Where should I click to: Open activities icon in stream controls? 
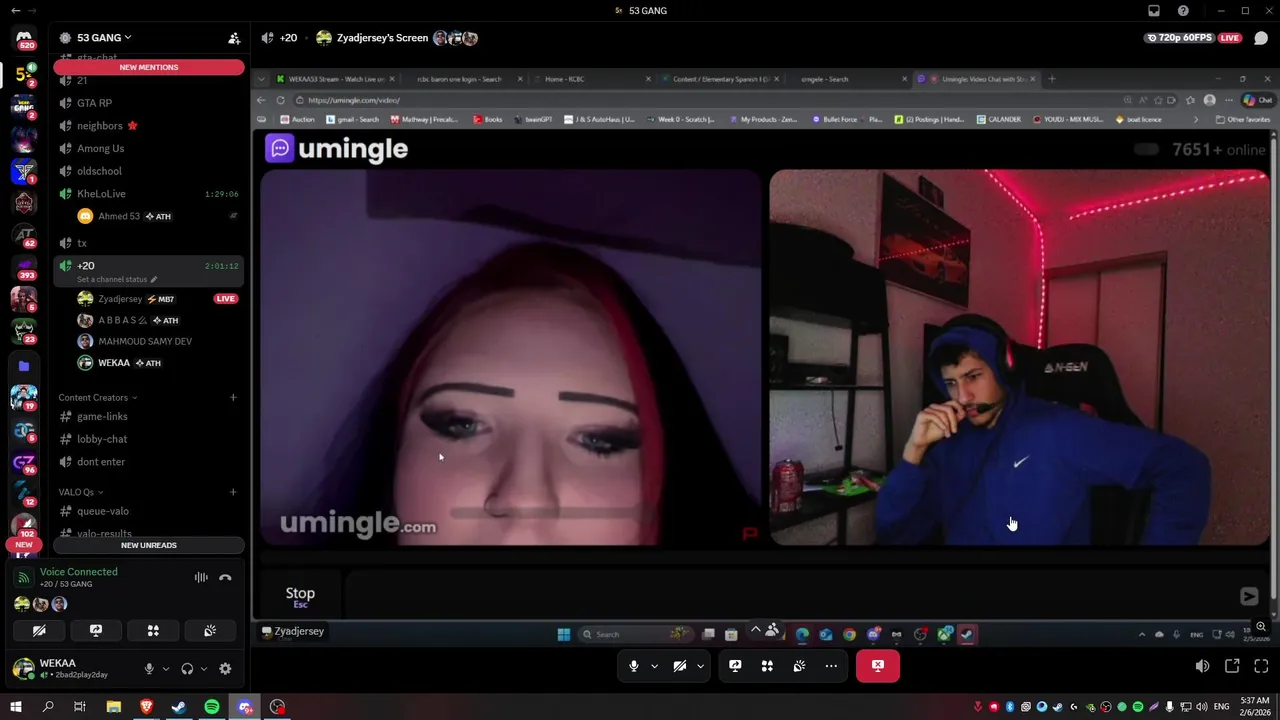click(767, 666)
